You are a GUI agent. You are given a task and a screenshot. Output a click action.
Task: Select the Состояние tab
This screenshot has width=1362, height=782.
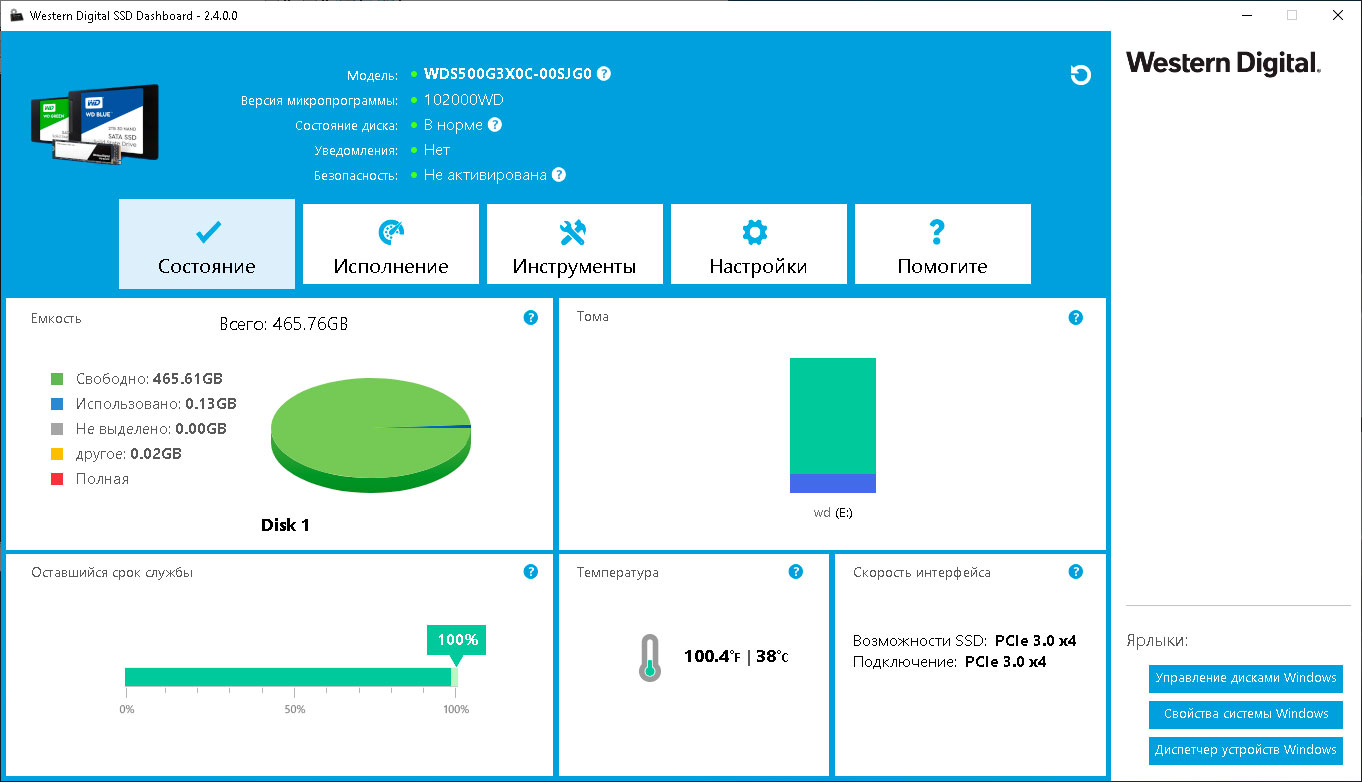point(207,244)
